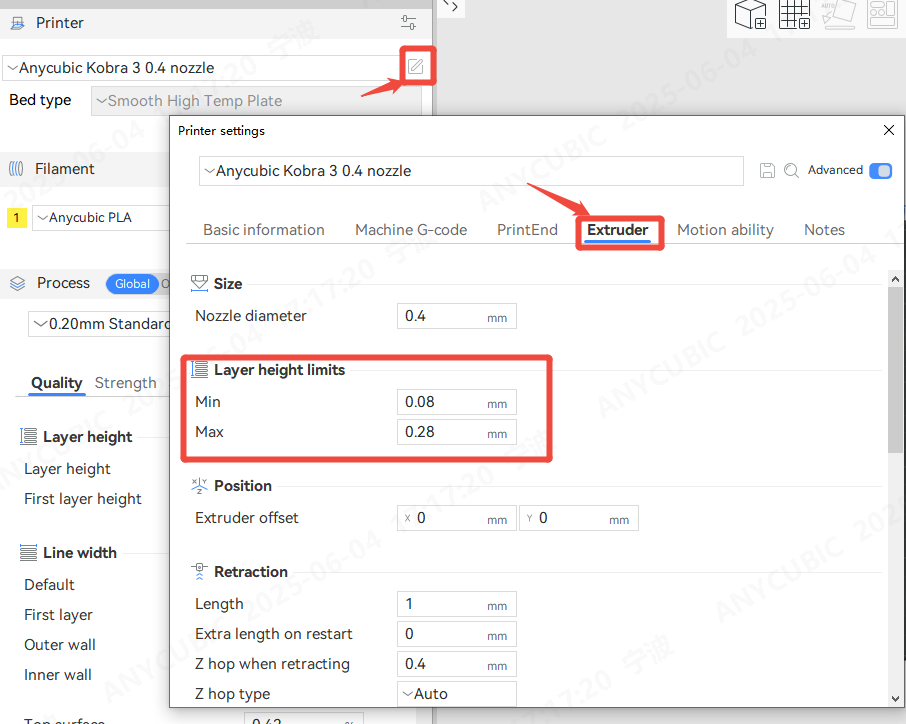The width and height of the screenshot is (906, 724).
Task: Open the 0.20mm Standard process dropdown
Action: pos(99,324)
